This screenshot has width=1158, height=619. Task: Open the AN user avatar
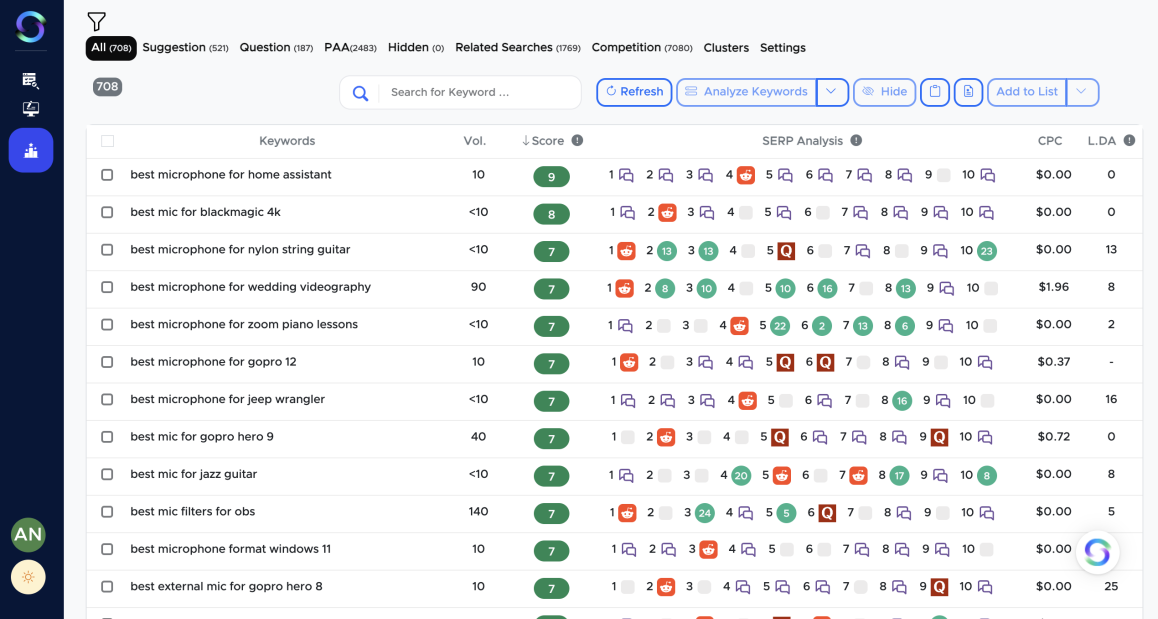click(28, 534)
